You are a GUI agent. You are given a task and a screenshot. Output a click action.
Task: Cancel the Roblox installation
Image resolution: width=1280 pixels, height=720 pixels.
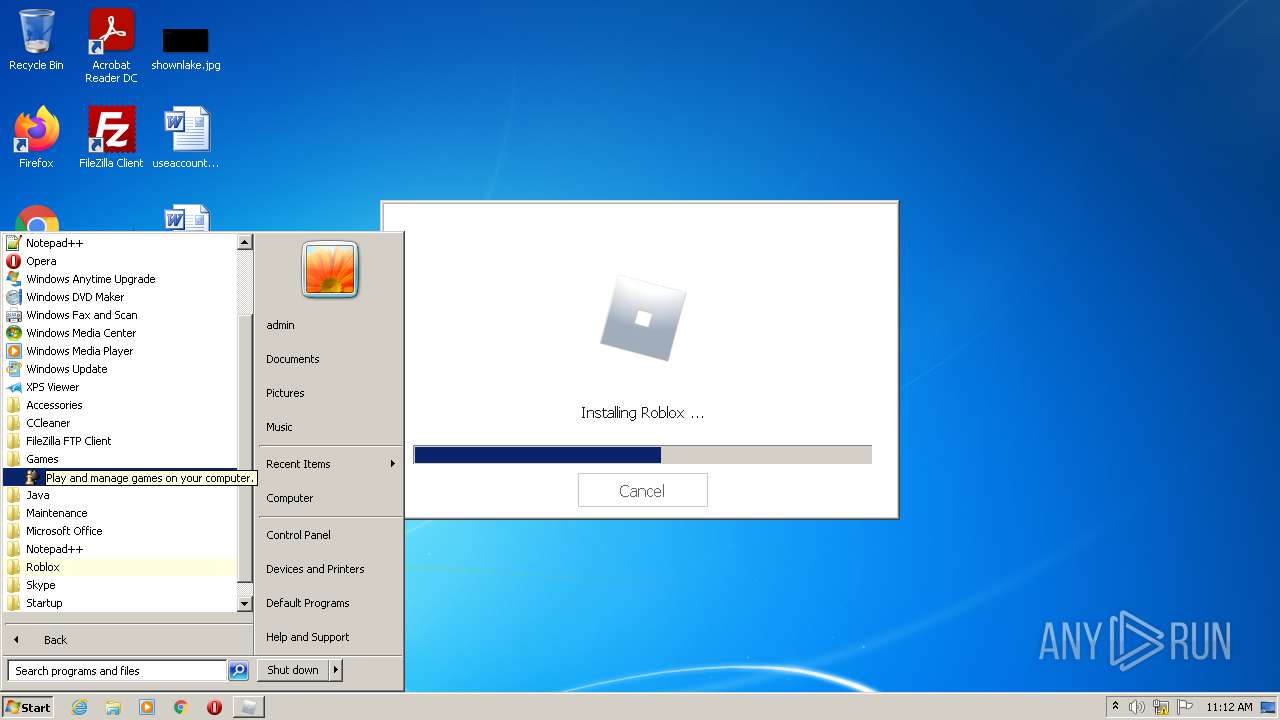(x=642, y=490)
